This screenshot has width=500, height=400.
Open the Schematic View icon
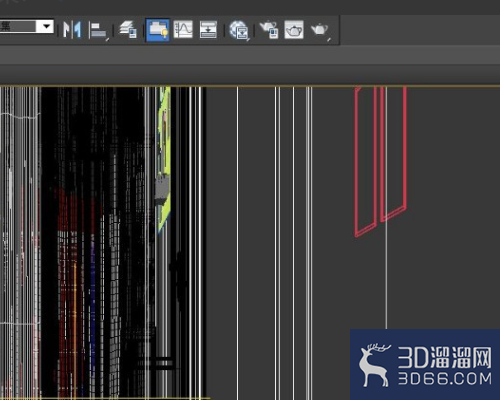pos(208,30)
